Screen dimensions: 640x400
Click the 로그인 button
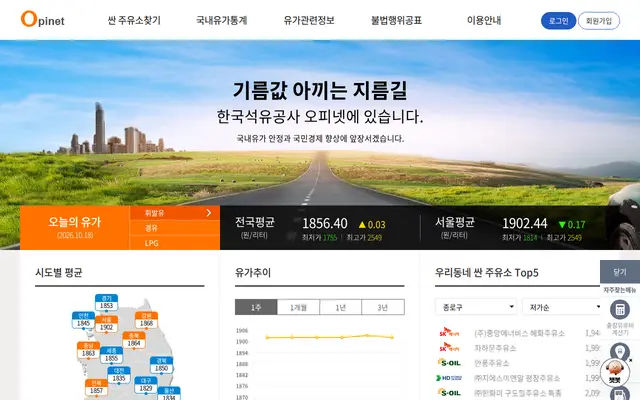pos(558,21)
